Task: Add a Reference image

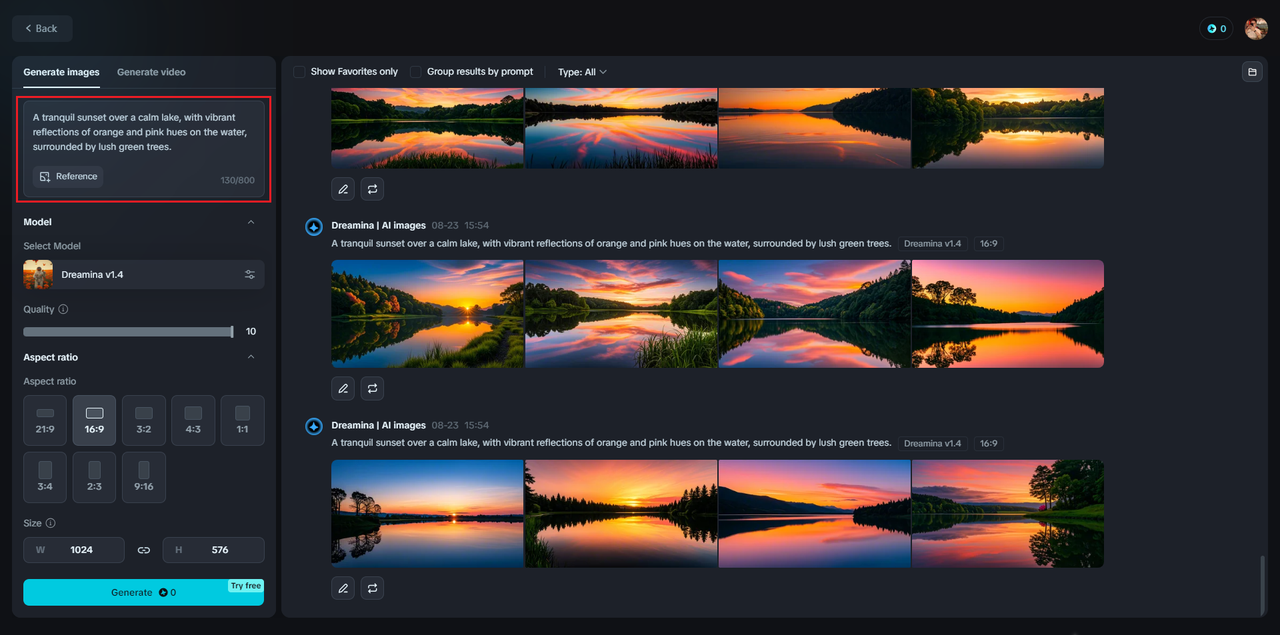Action: point(68,176)
